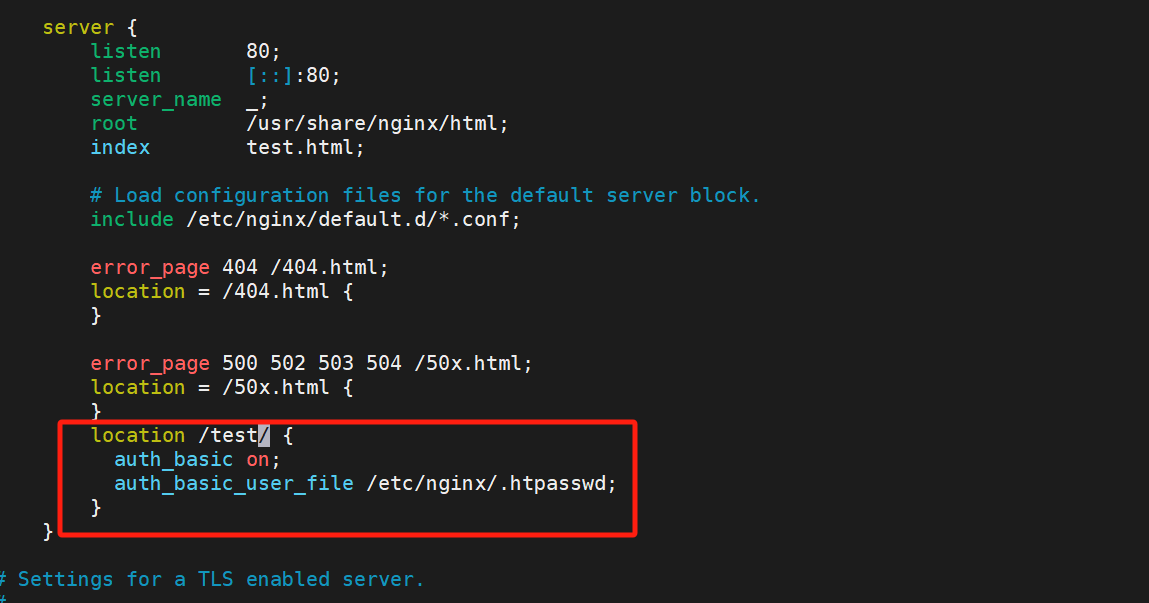Click the 'auth_basic' directive

tap(174, 459)
